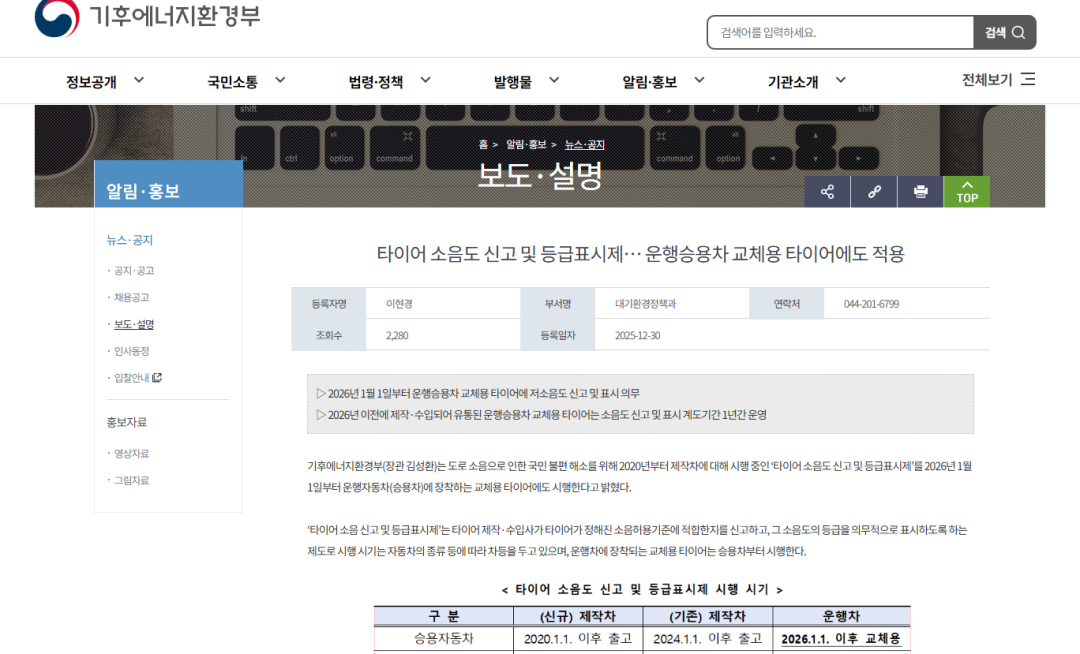The height and width of the screenshot is (654, 1080).
Task: Select 채용공고 in the sidebar
Action: (x=132, y=298)
